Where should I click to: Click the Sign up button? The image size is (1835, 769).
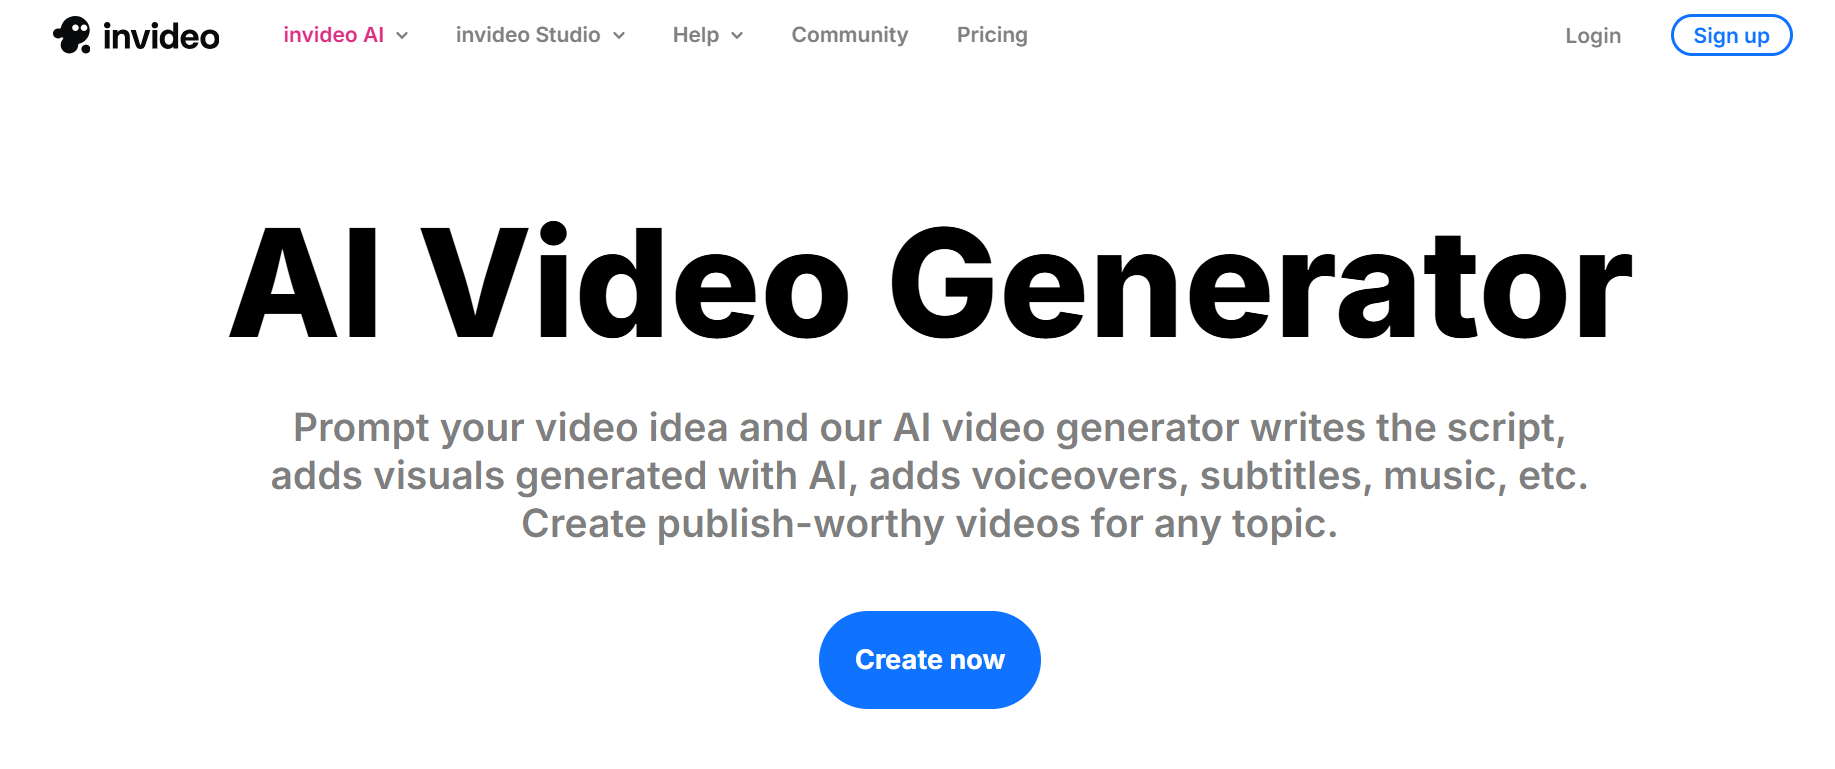point(1731,35)
